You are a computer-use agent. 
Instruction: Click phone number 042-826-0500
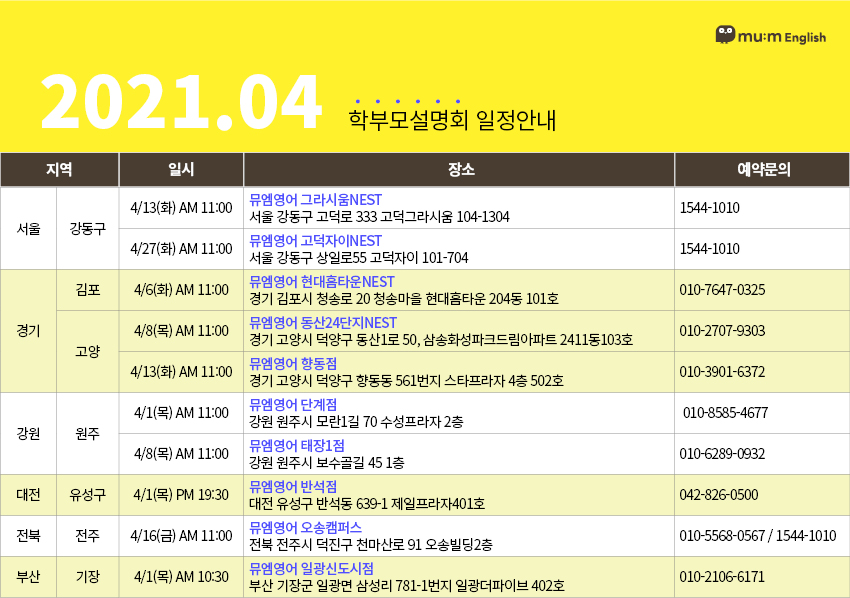pos(719,495)
